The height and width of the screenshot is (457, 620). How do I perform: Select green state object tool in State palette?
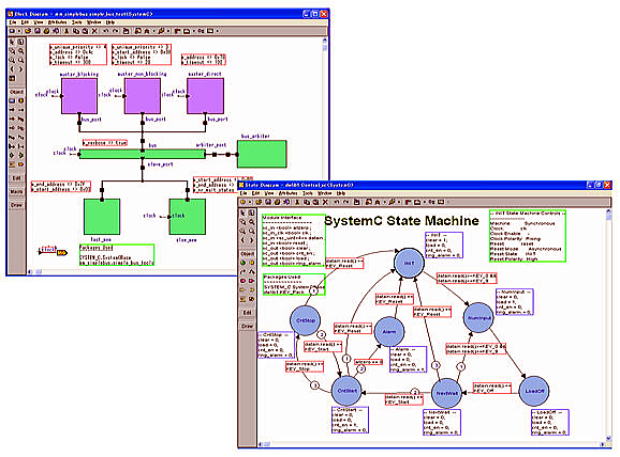point(243,262)
